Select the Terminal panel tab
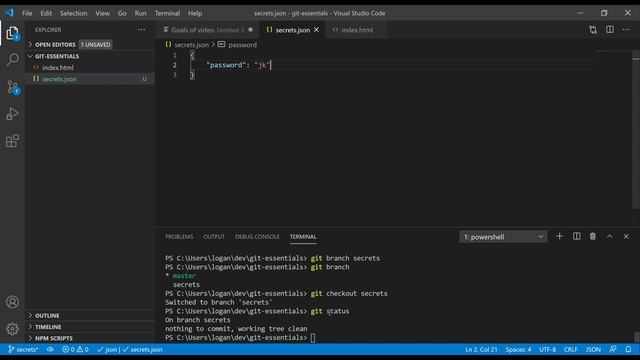Image resolution: width=640 pixels, height=360 pixels. point(303,237)
